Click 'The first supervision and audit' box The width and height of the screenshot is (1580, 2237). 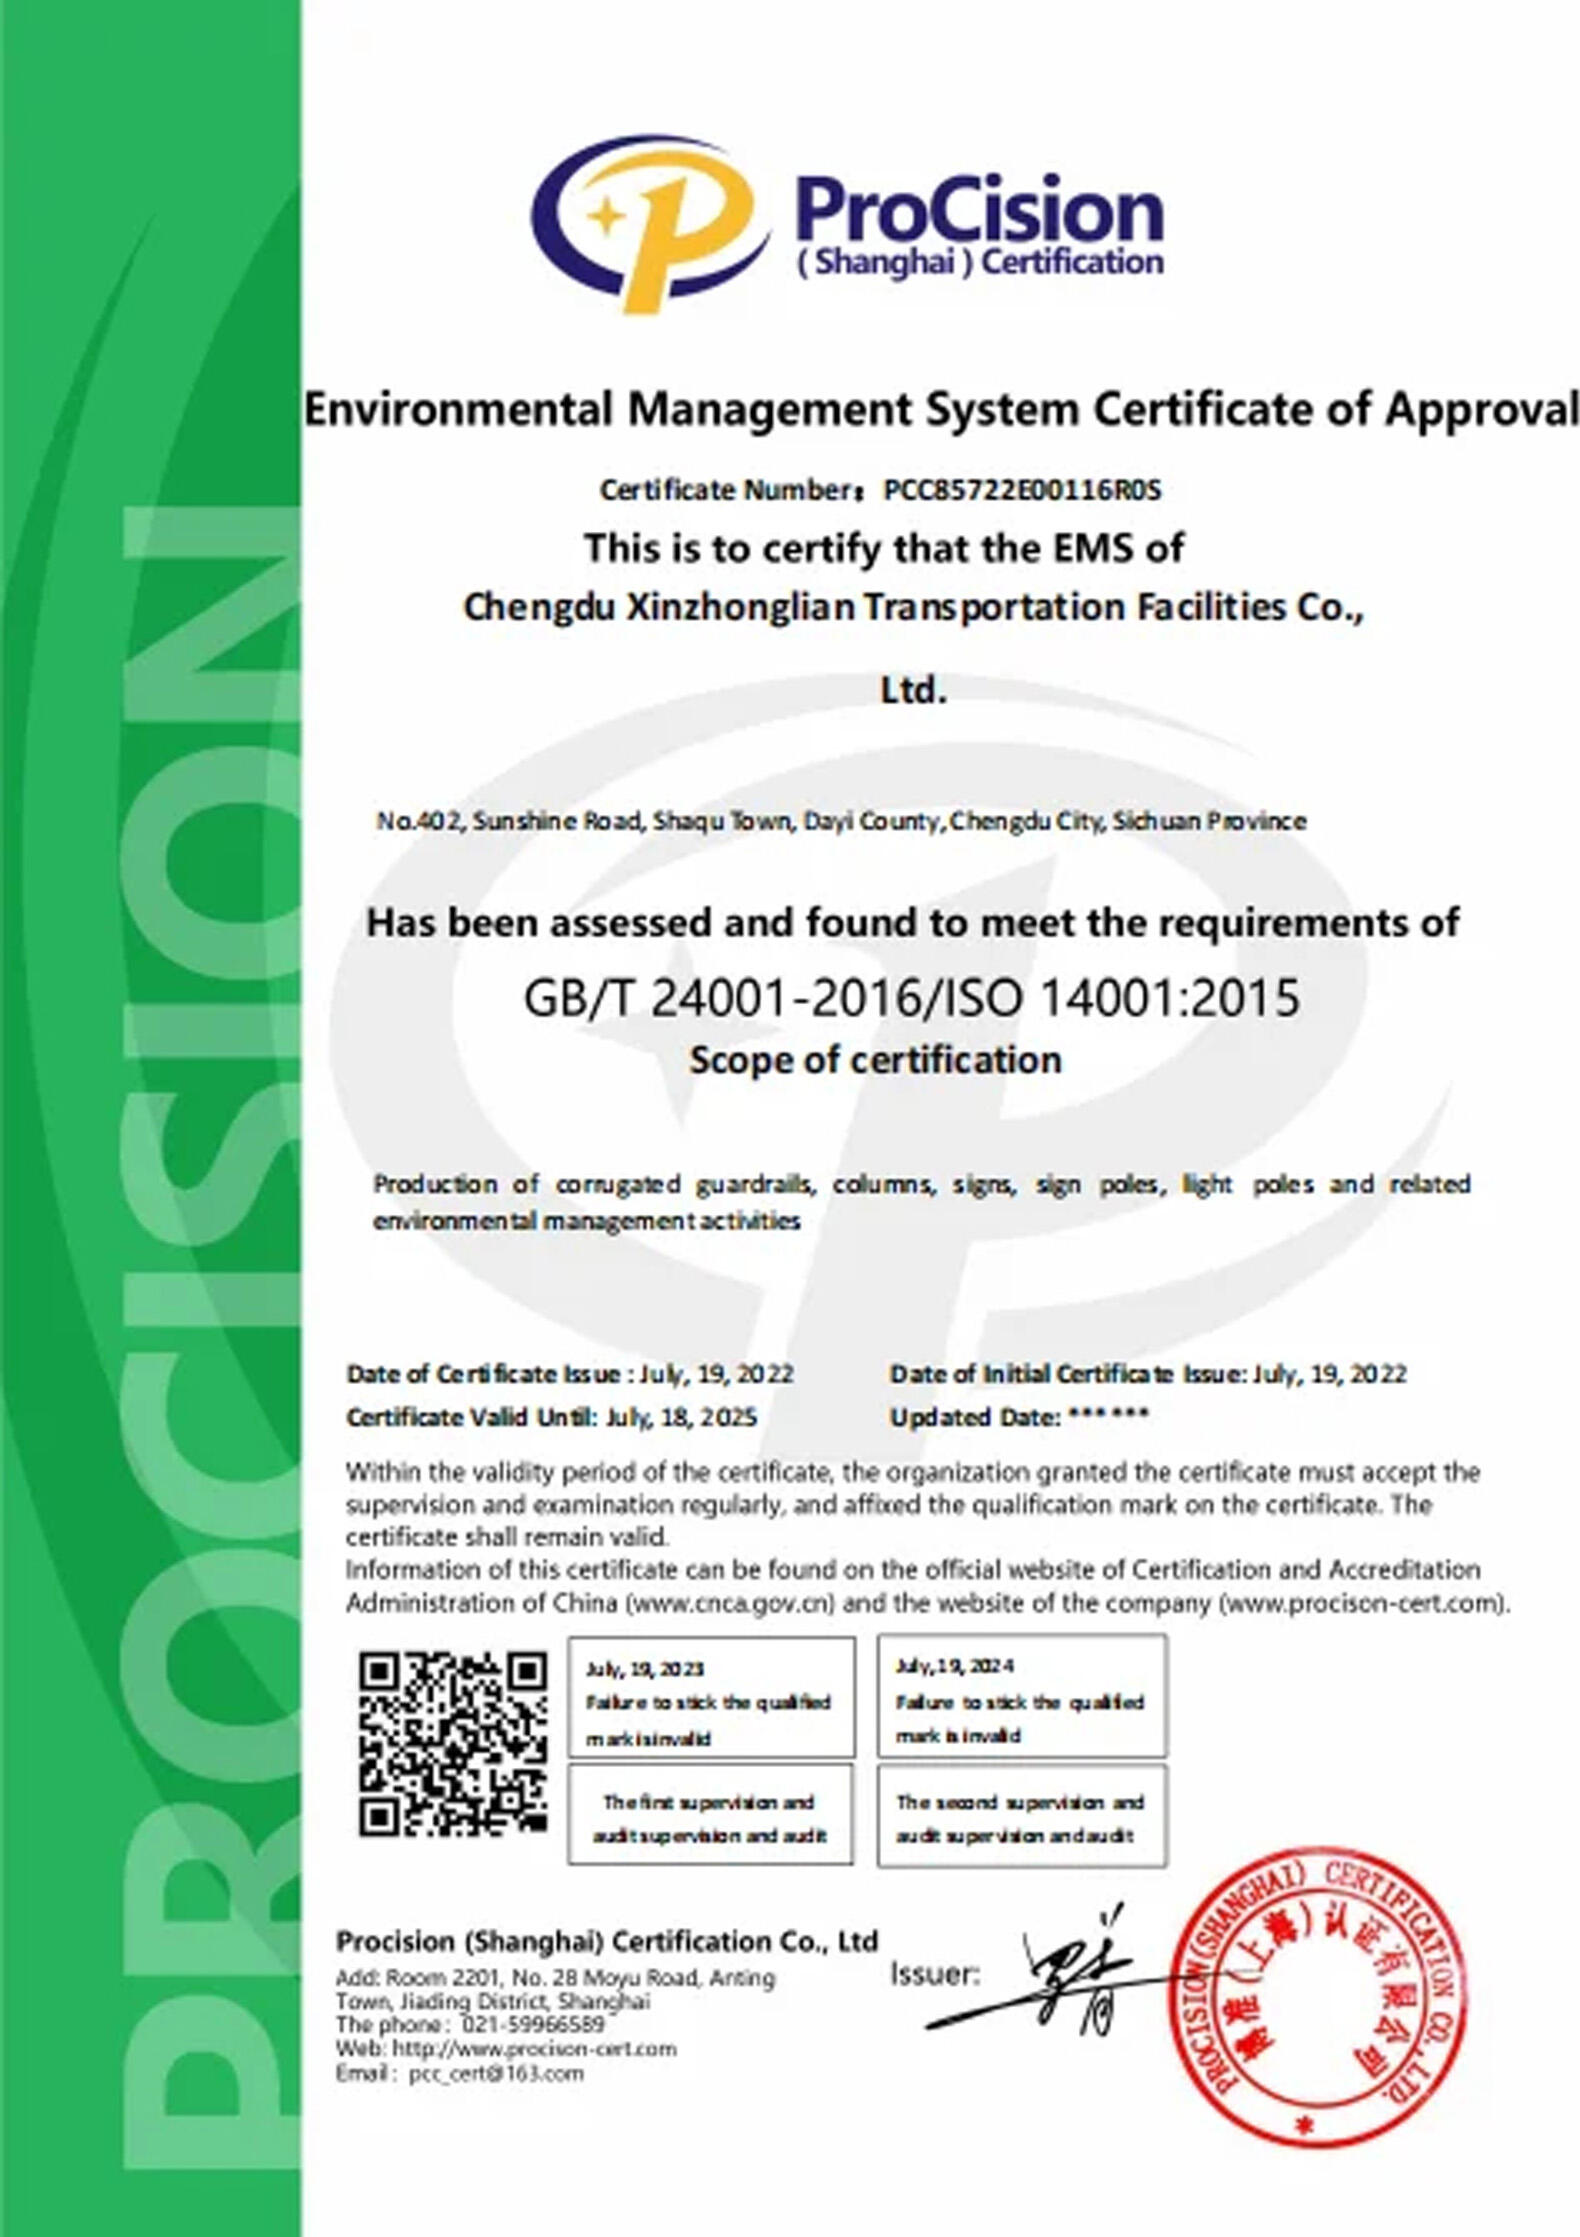point(710,1814)
